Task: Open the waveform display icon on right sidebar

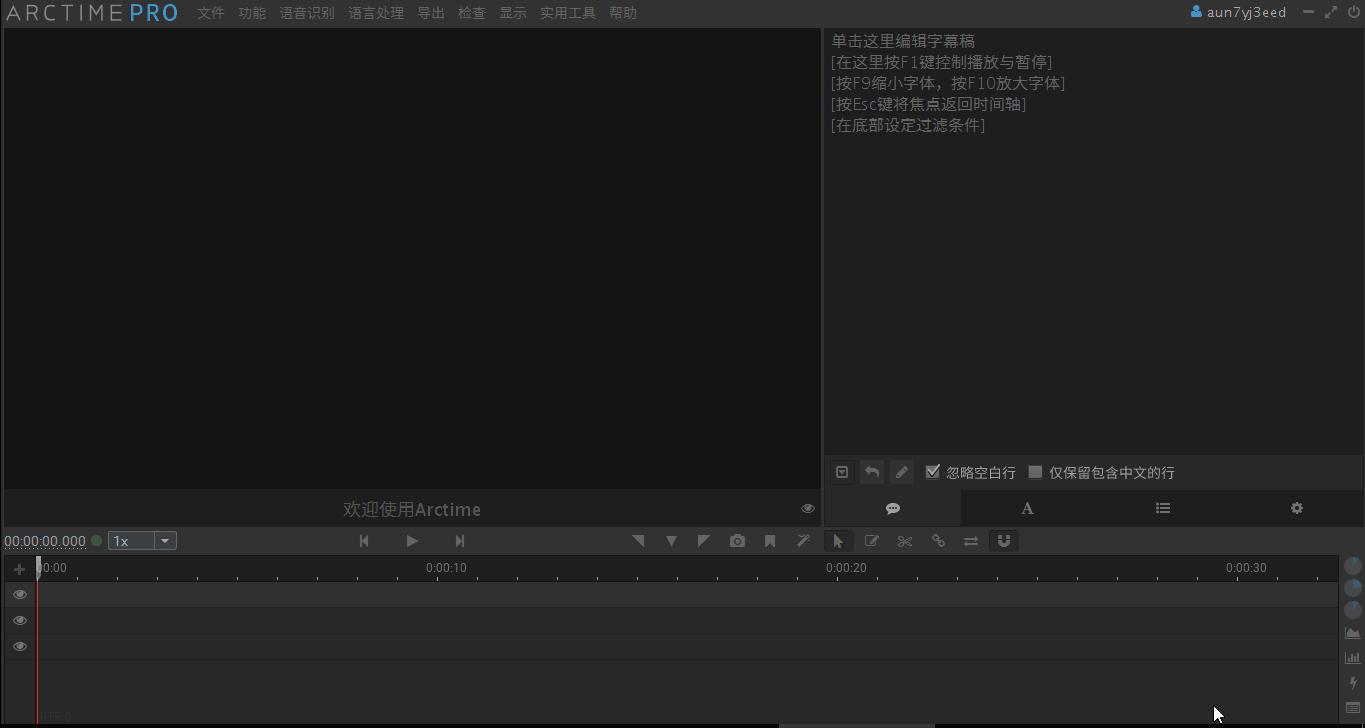Action: (1353, 632)
